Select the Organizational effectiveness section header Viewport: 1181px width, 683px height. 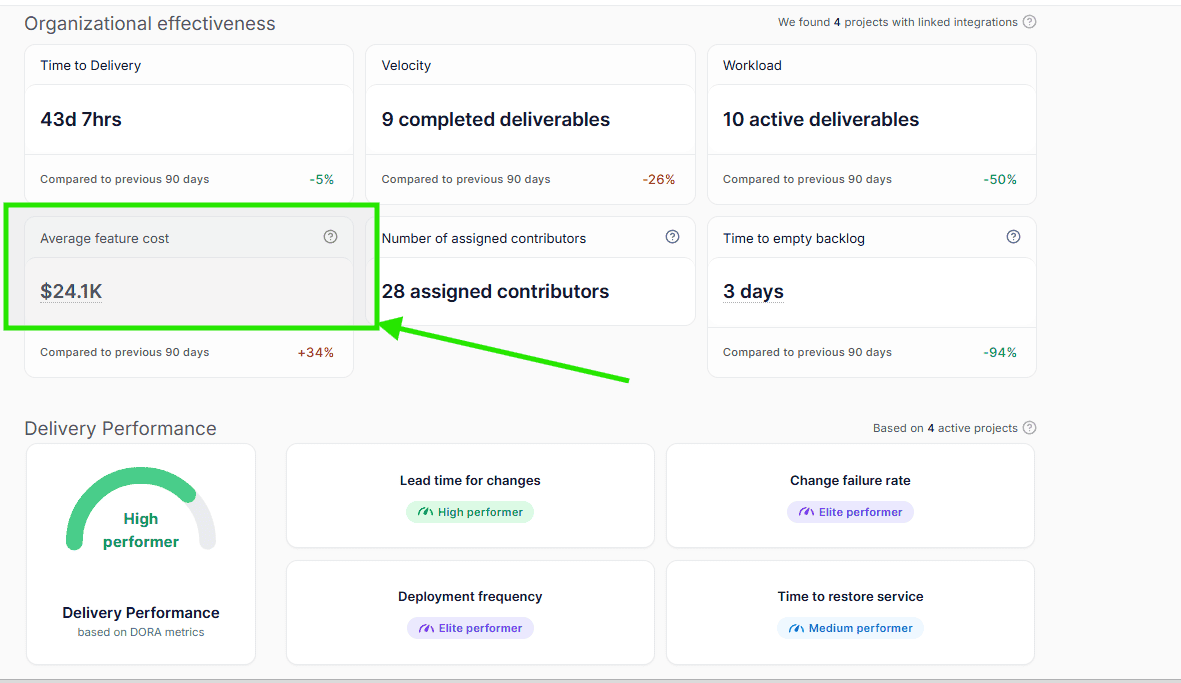[150, 23]
